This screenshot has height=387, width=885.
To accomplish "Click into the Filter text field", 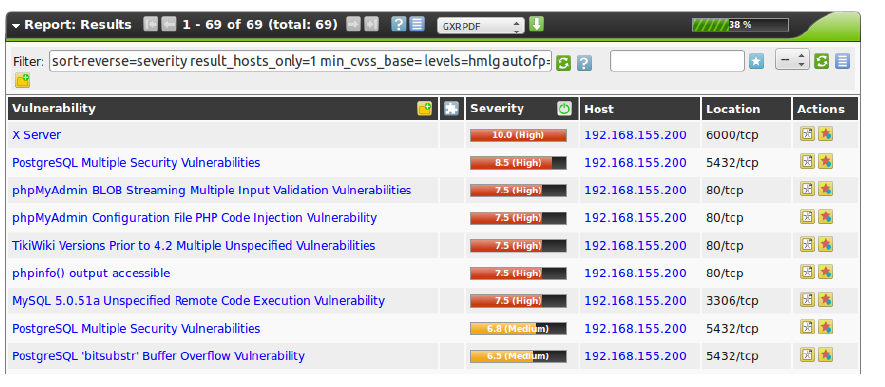I will pyautogui.click(x=300, y=61).
